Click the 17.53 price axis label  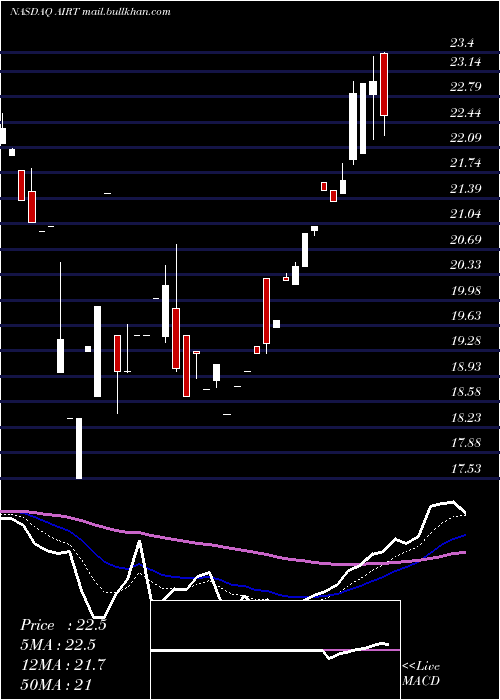pos(466,469)
